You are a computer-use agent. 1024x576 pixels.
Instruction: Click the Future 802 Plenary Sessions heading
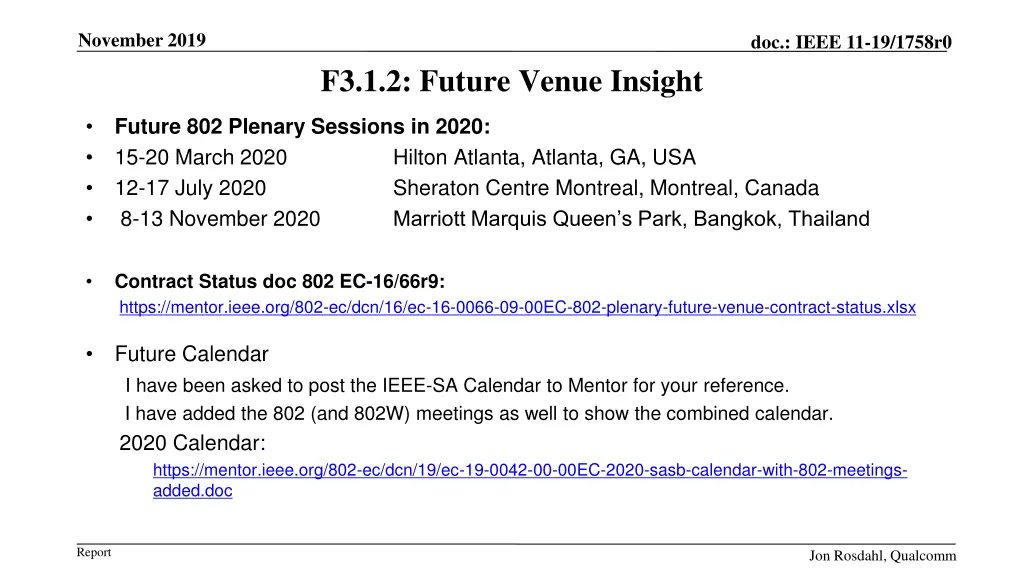[302, 126]
